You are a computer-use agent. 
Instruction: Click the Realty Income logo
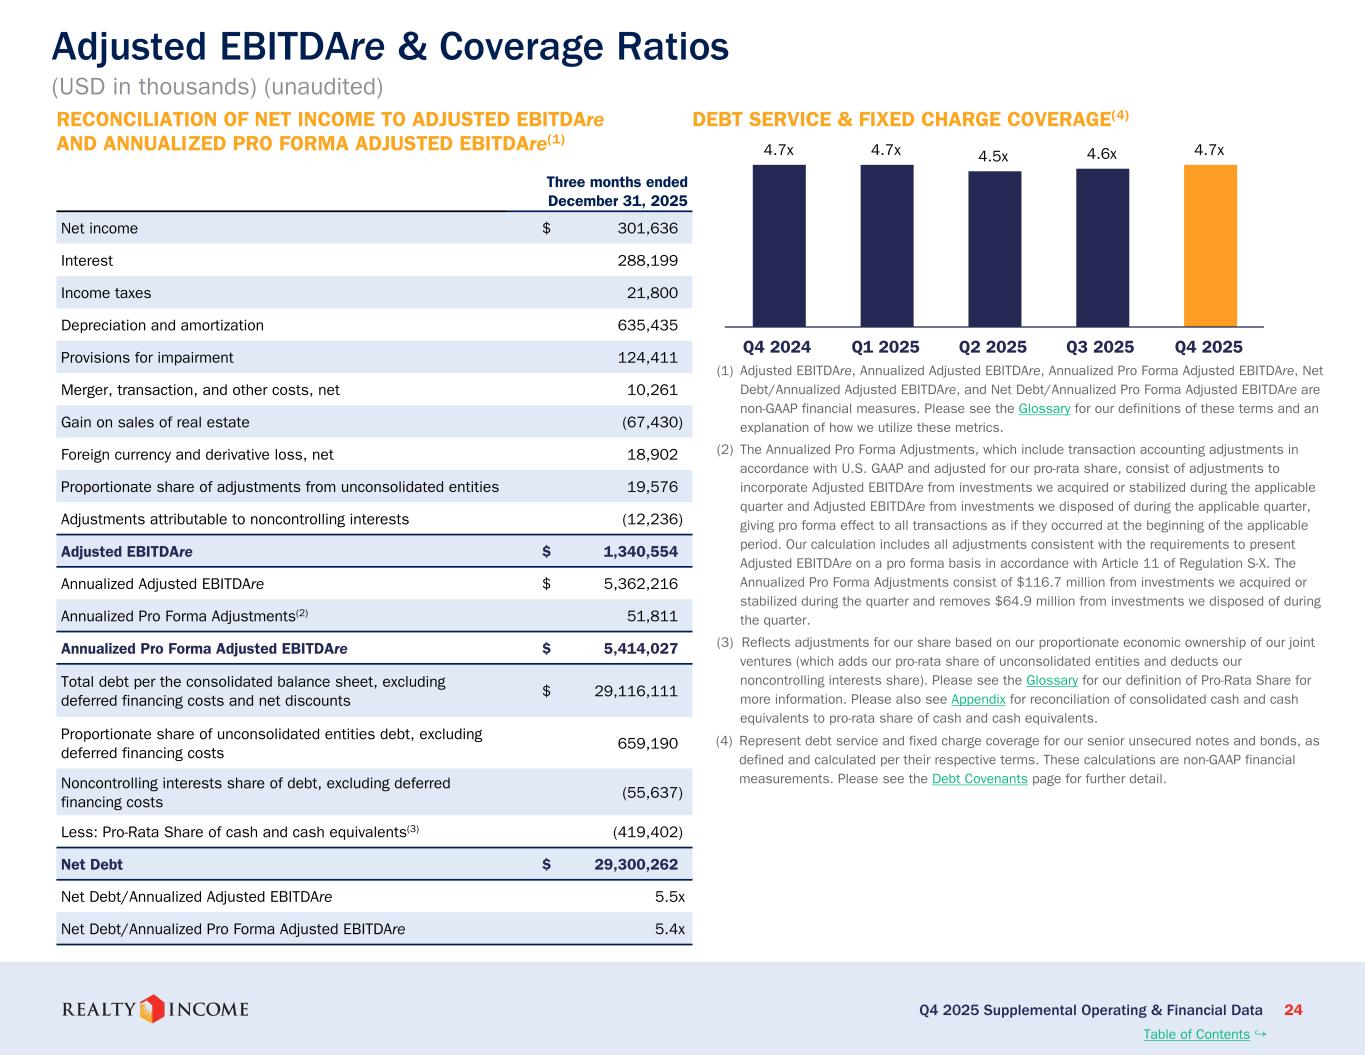pyautogui.click(x=155, y=1009)
